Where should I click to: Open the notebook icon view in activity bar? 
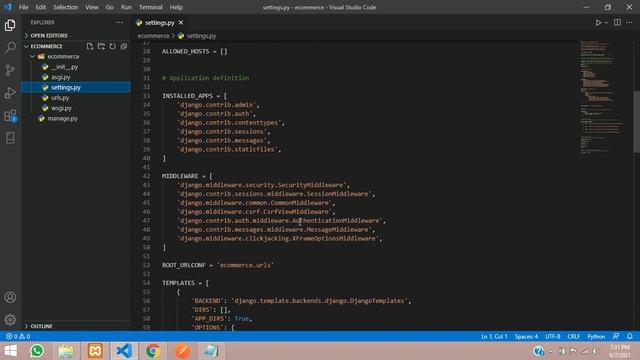click(x=10, y=138)
